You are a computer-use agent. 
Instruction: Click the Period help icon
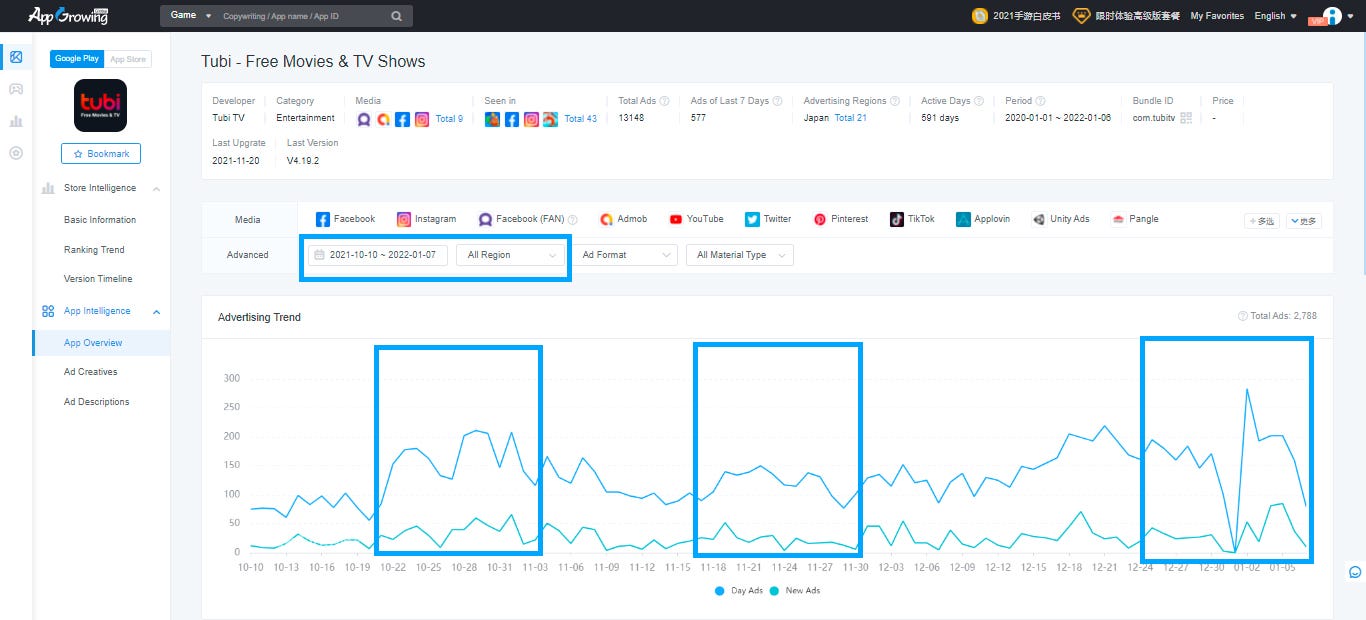[1041, 101]
